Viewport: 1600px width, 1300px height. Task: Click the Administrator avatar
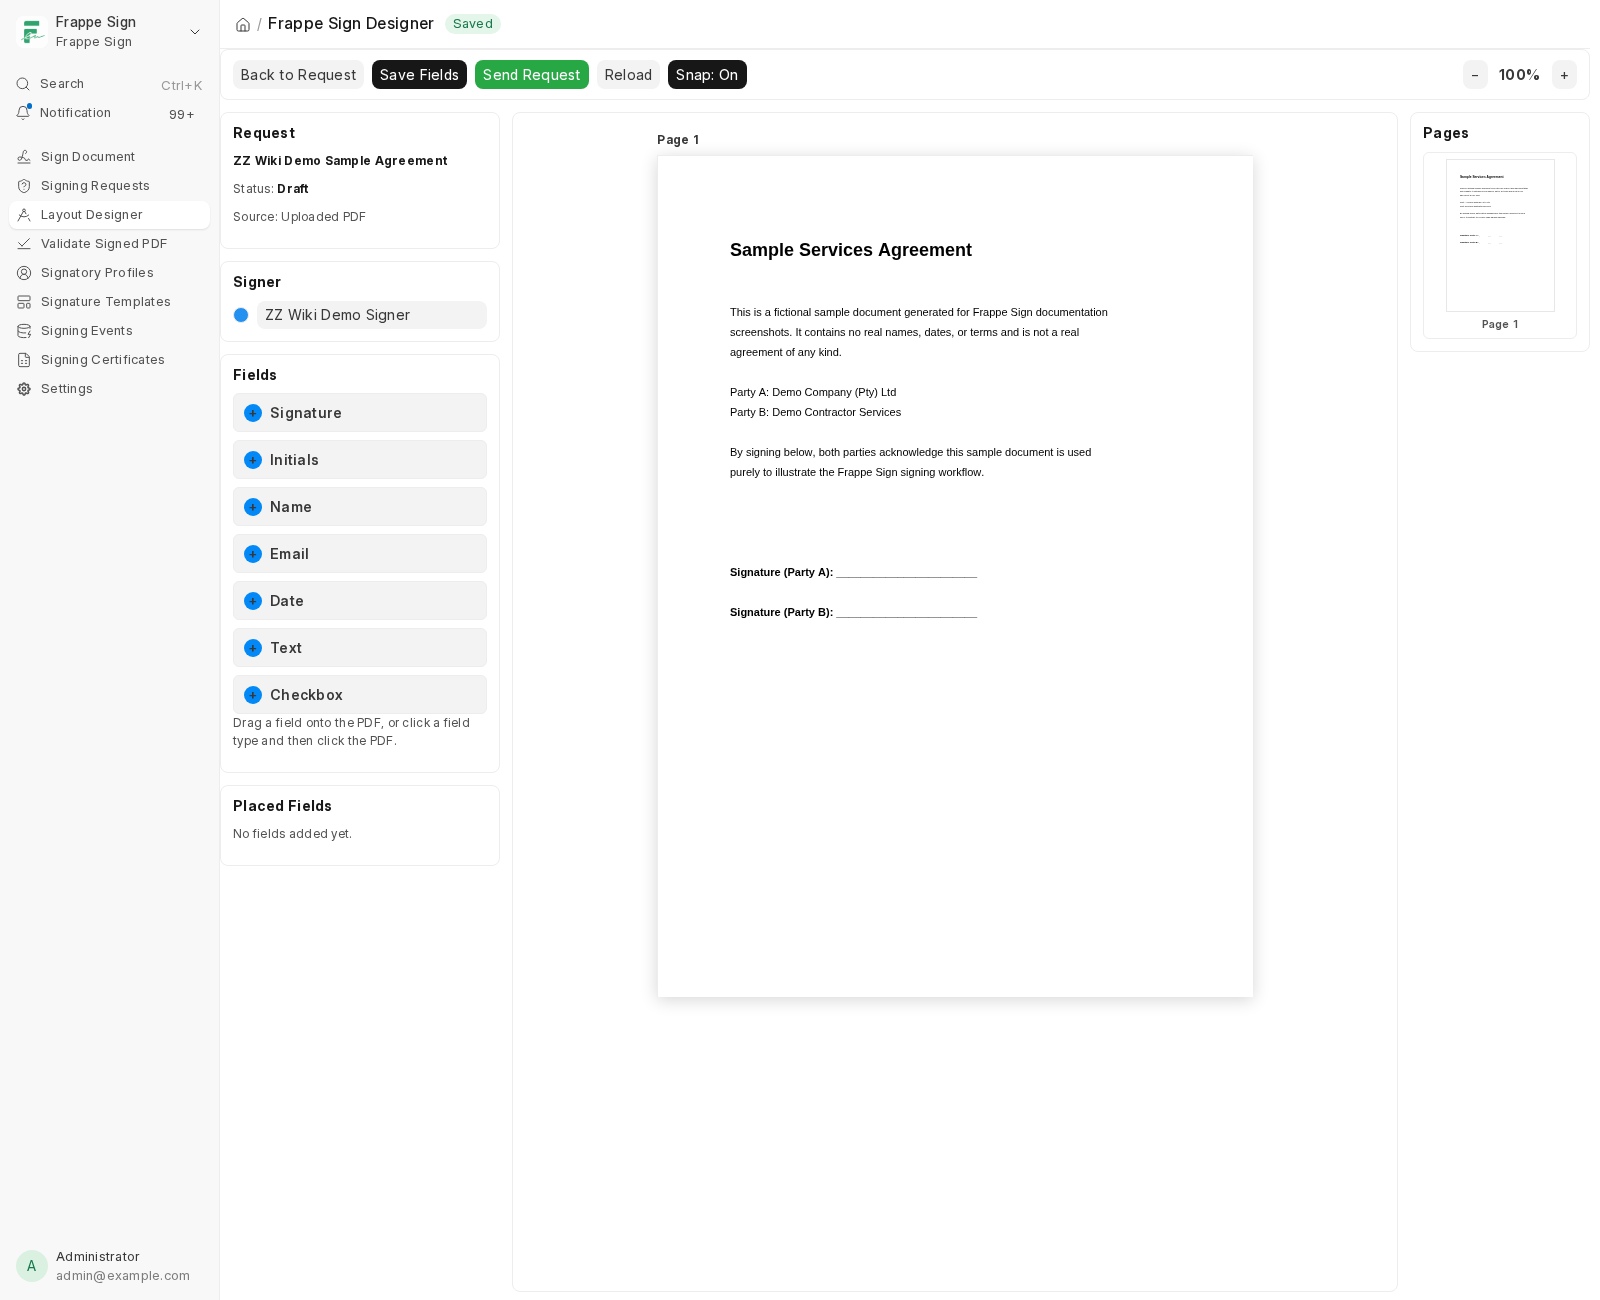[32, 1266]
